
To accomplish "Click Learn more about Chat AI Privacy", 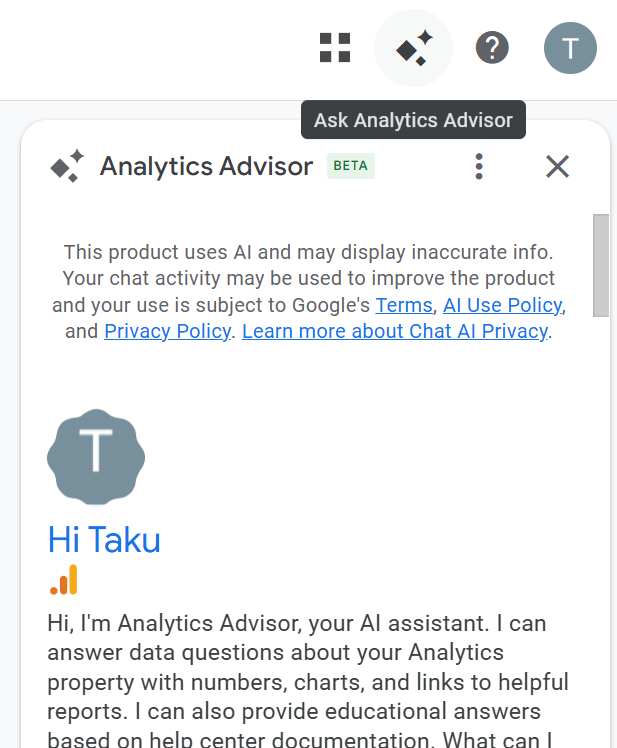I will [x=395, y=331].
